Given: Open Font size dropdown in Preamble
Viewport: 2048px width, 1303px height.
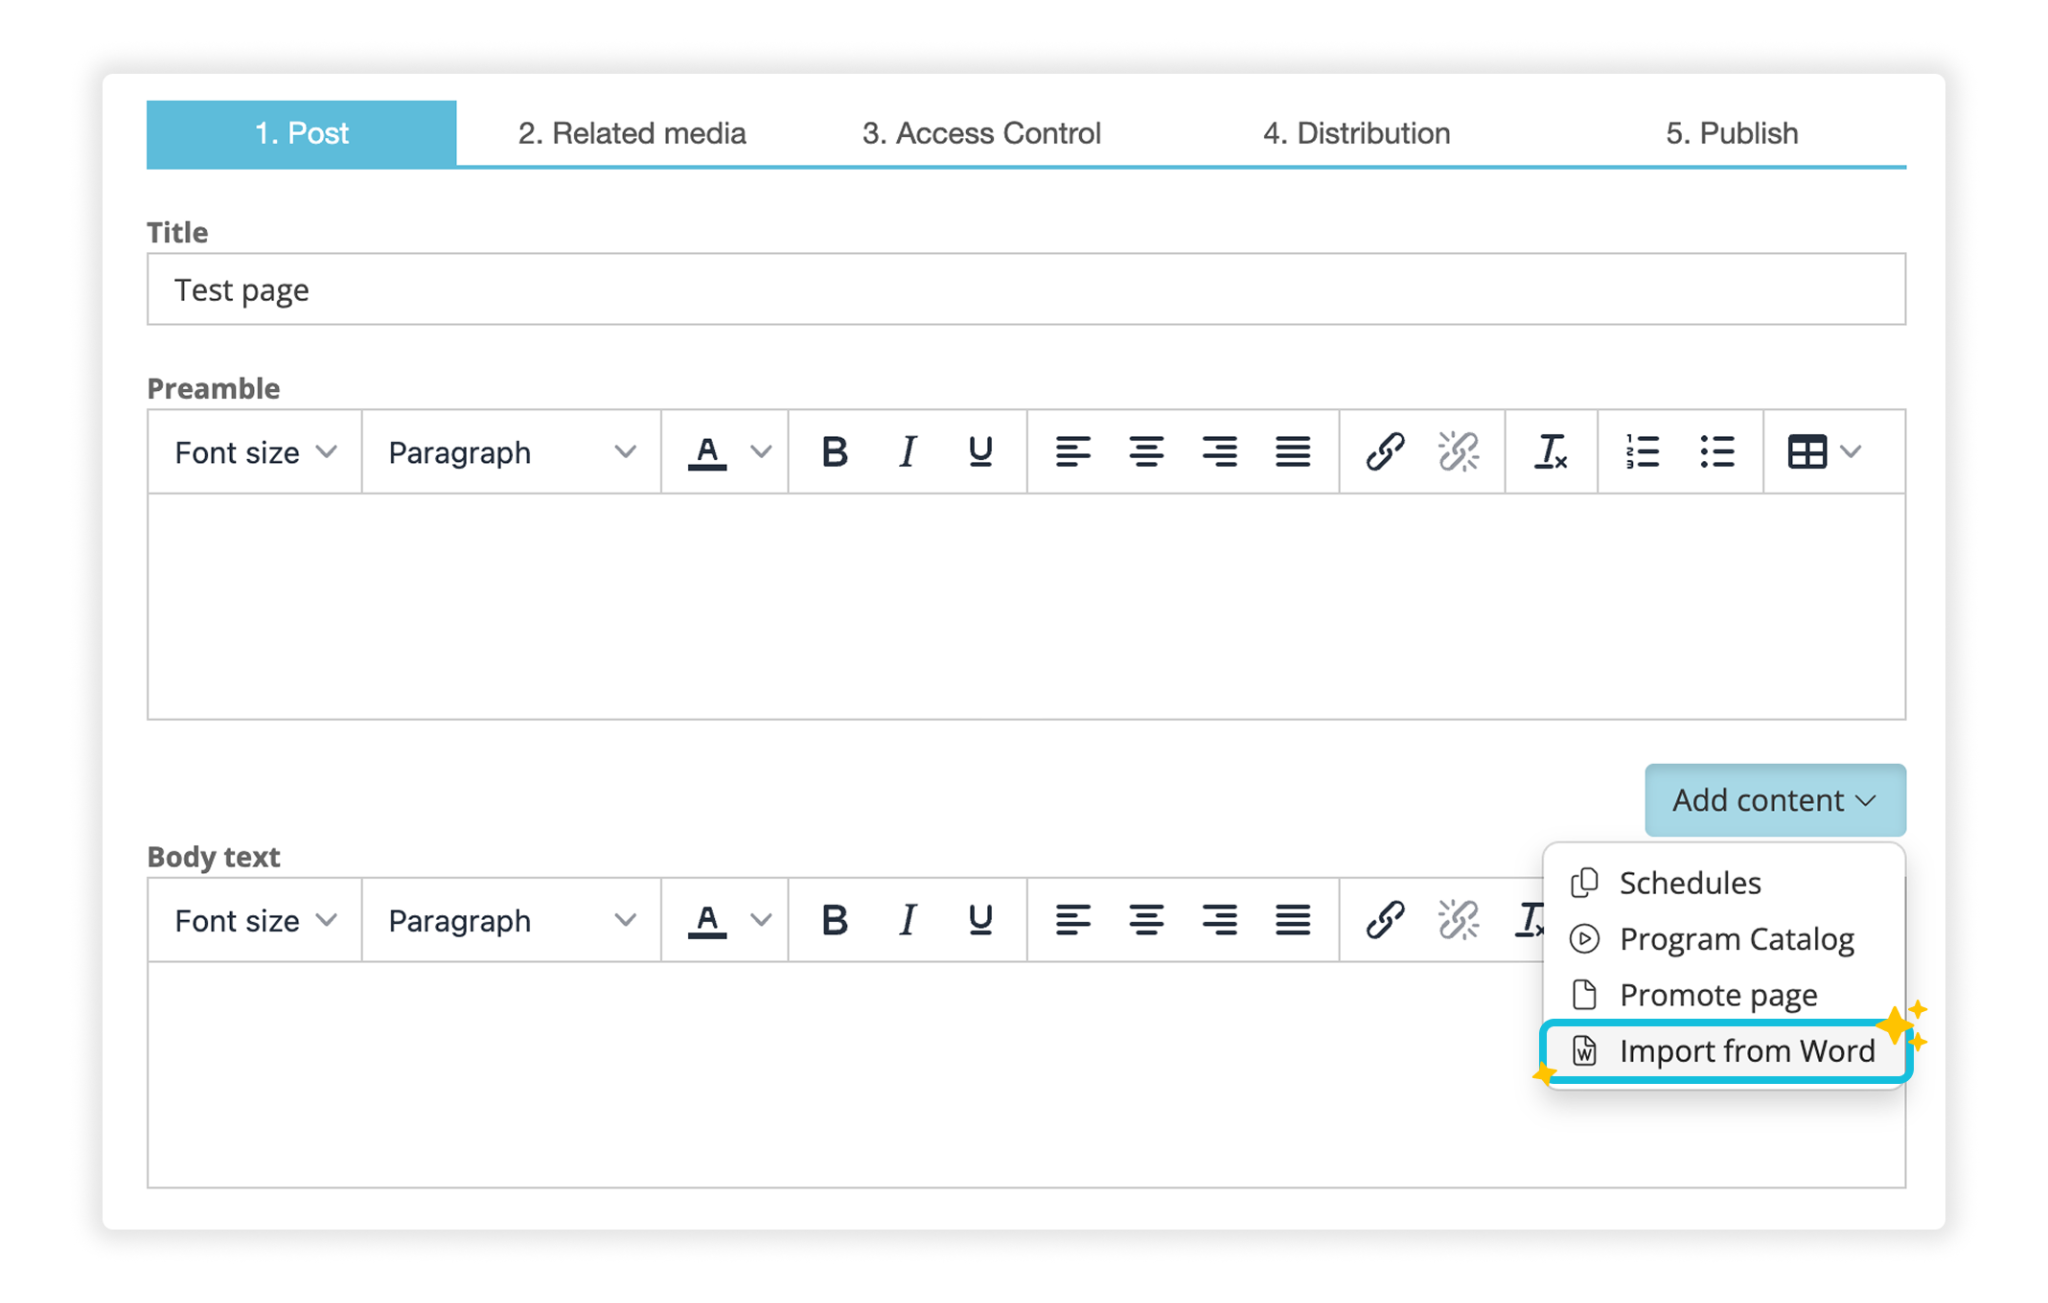Looking at the screenshot, I should 254,452.
